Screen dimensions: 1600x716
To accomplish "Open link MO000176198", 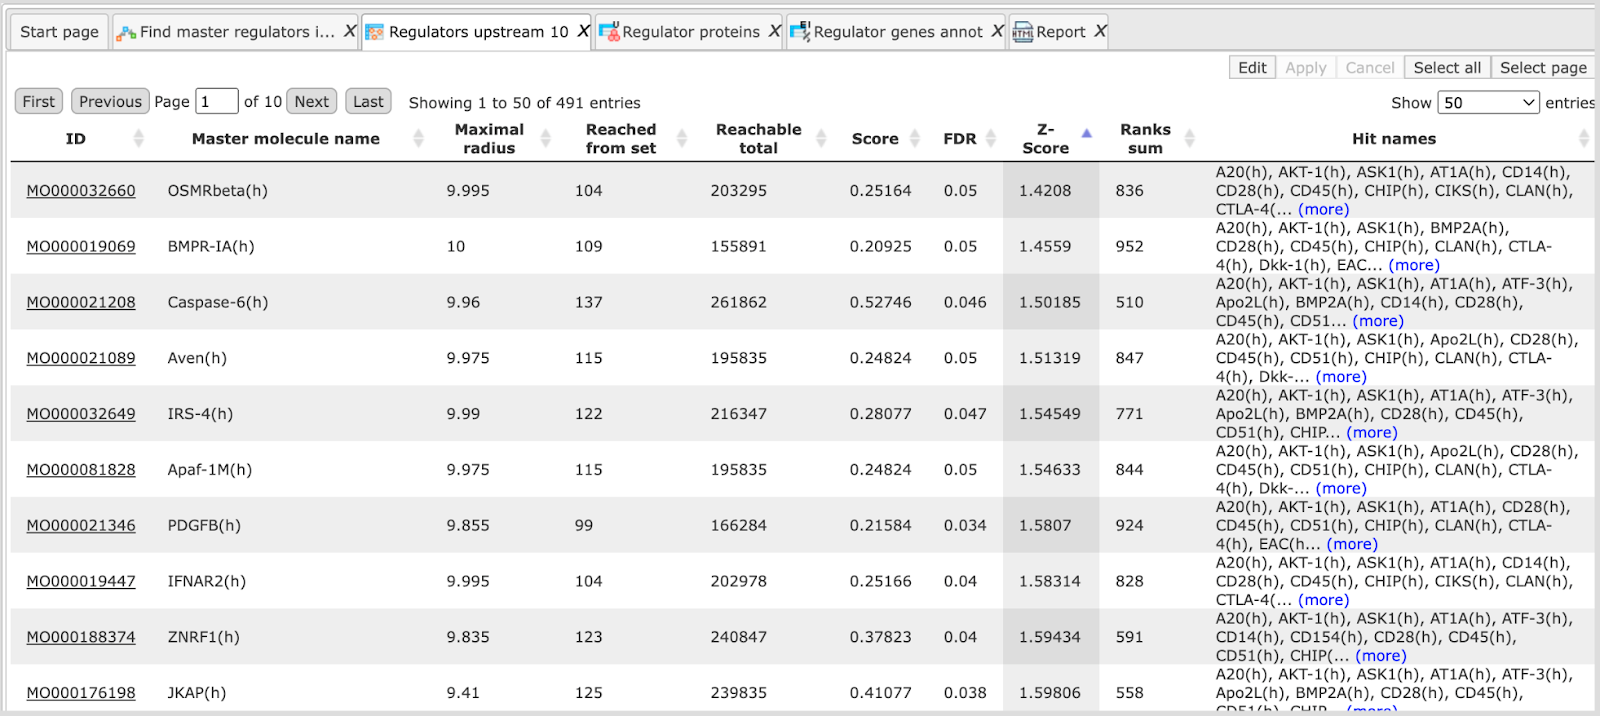I will pyautogui.click(x=81, y=693).
